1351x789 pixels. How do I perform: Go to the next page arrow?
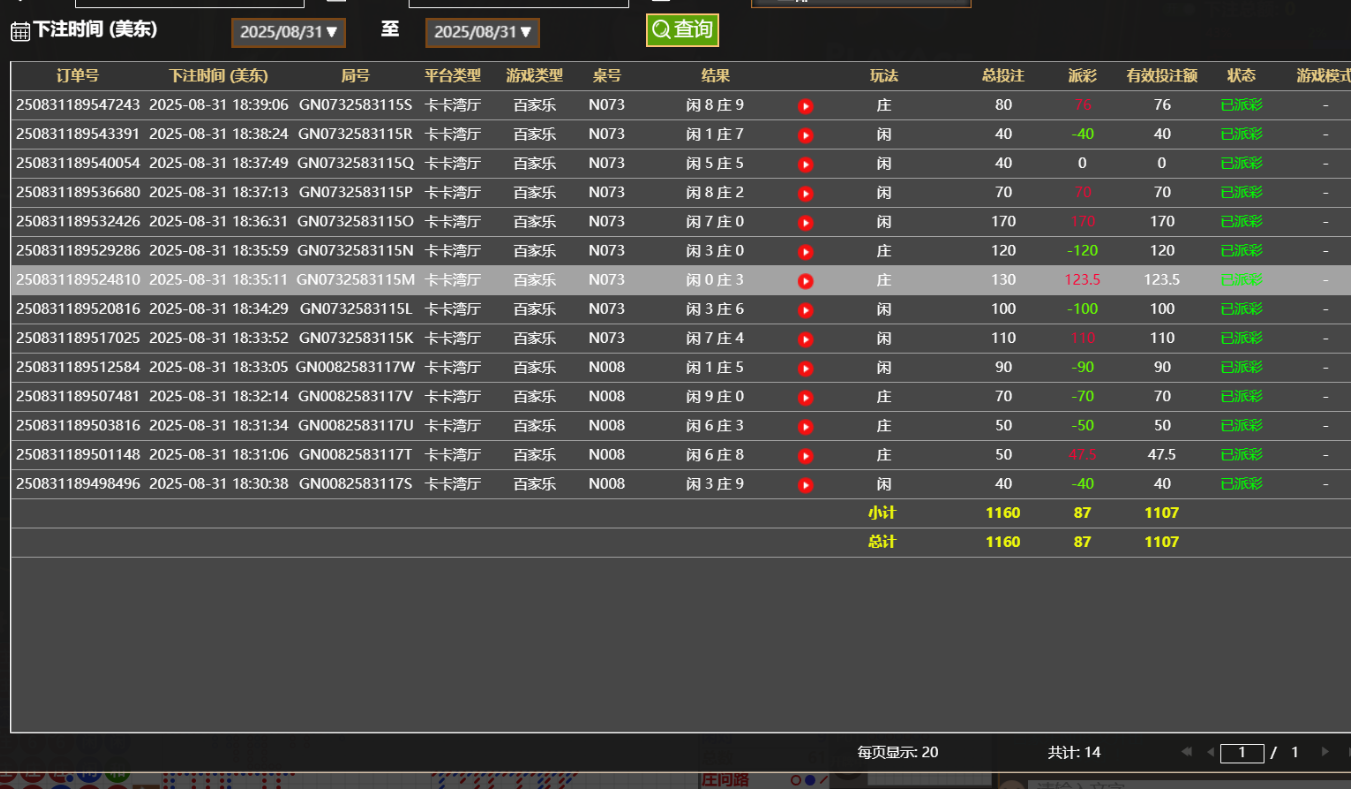(1325, 752)
